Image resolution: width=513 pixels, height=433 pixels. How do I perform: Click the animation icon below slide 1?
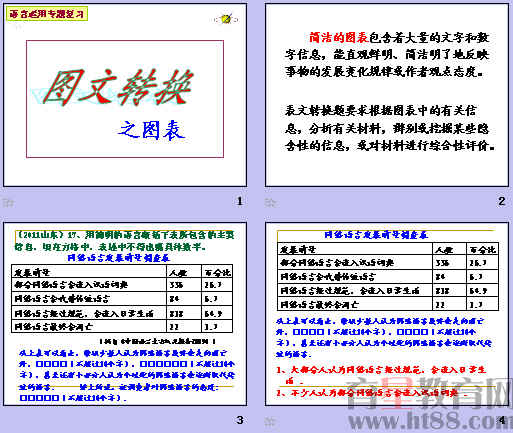pyautogui.click(x=8, y=202)
